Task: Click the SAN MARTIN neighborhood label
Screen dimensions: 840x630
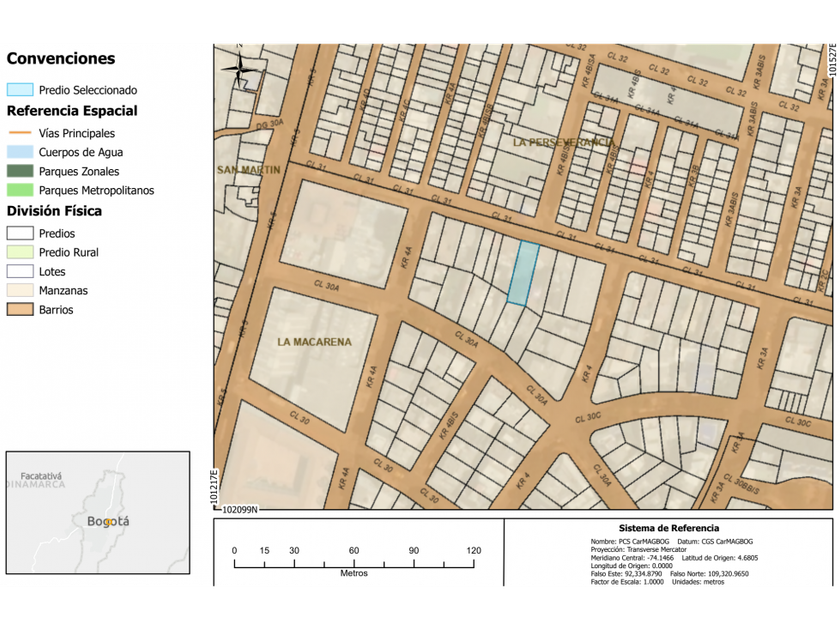Action: [249, 170]
